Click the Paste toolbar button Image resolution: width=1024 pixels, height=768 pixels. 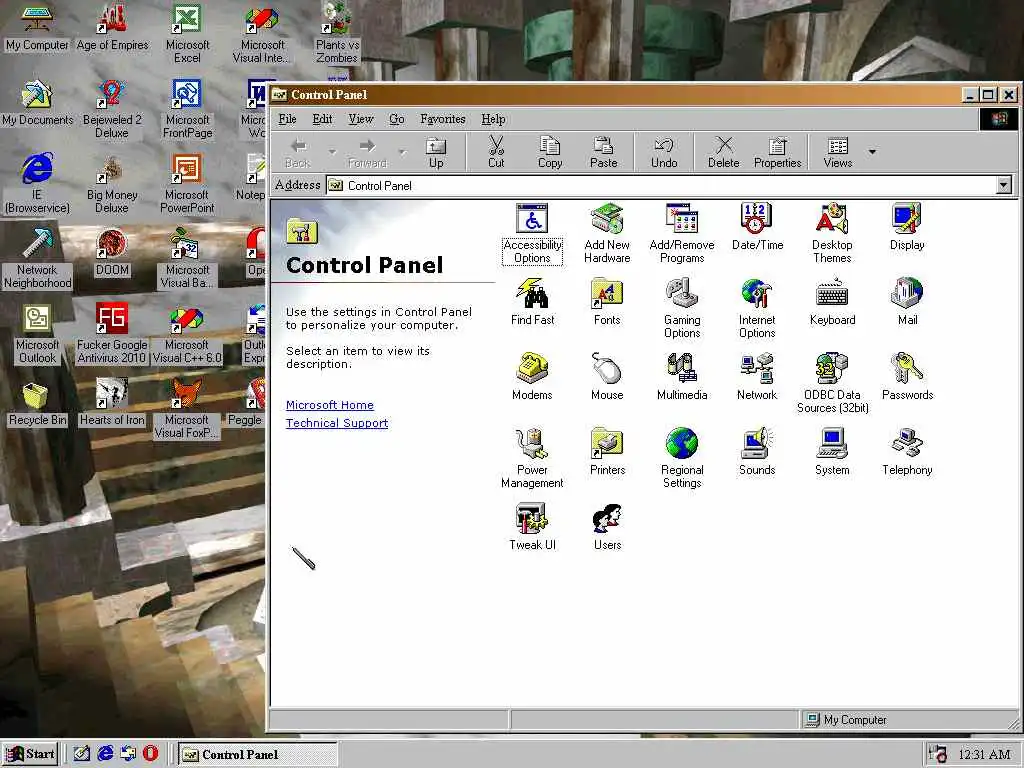click(x=603, y=152)
